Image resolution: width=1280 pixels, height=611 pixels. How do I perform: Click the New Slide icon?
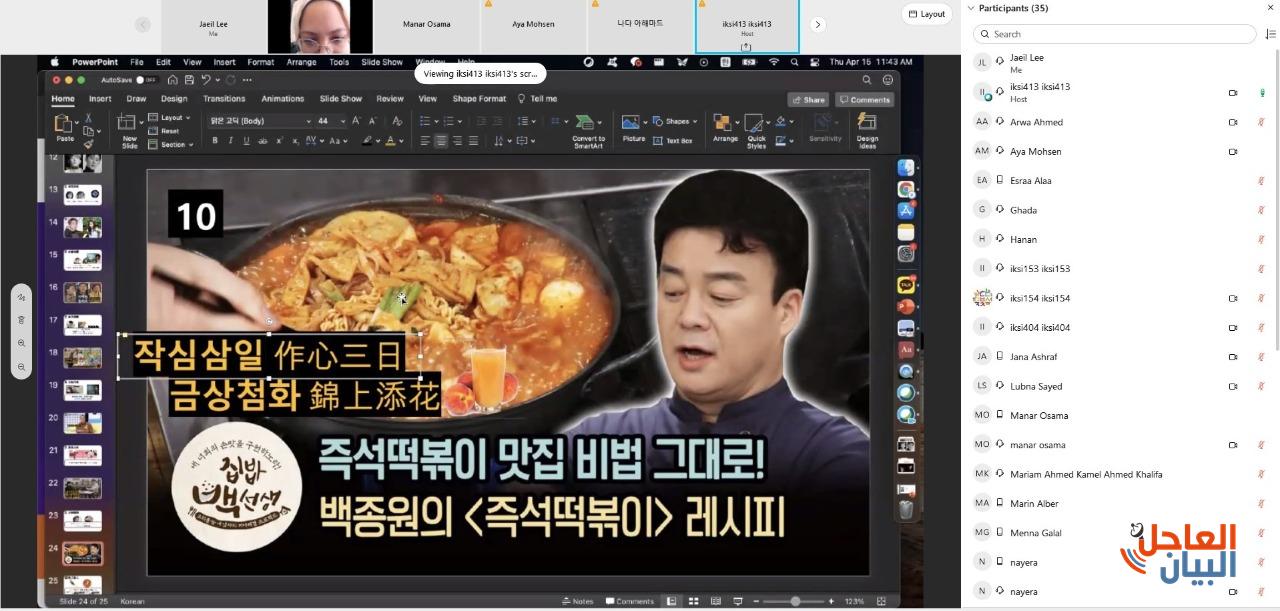coord(128,124)
